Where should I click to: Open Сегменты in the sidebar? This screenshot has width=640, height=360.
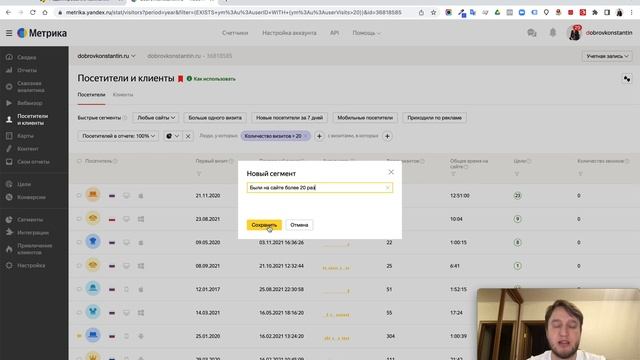(30, 220)
